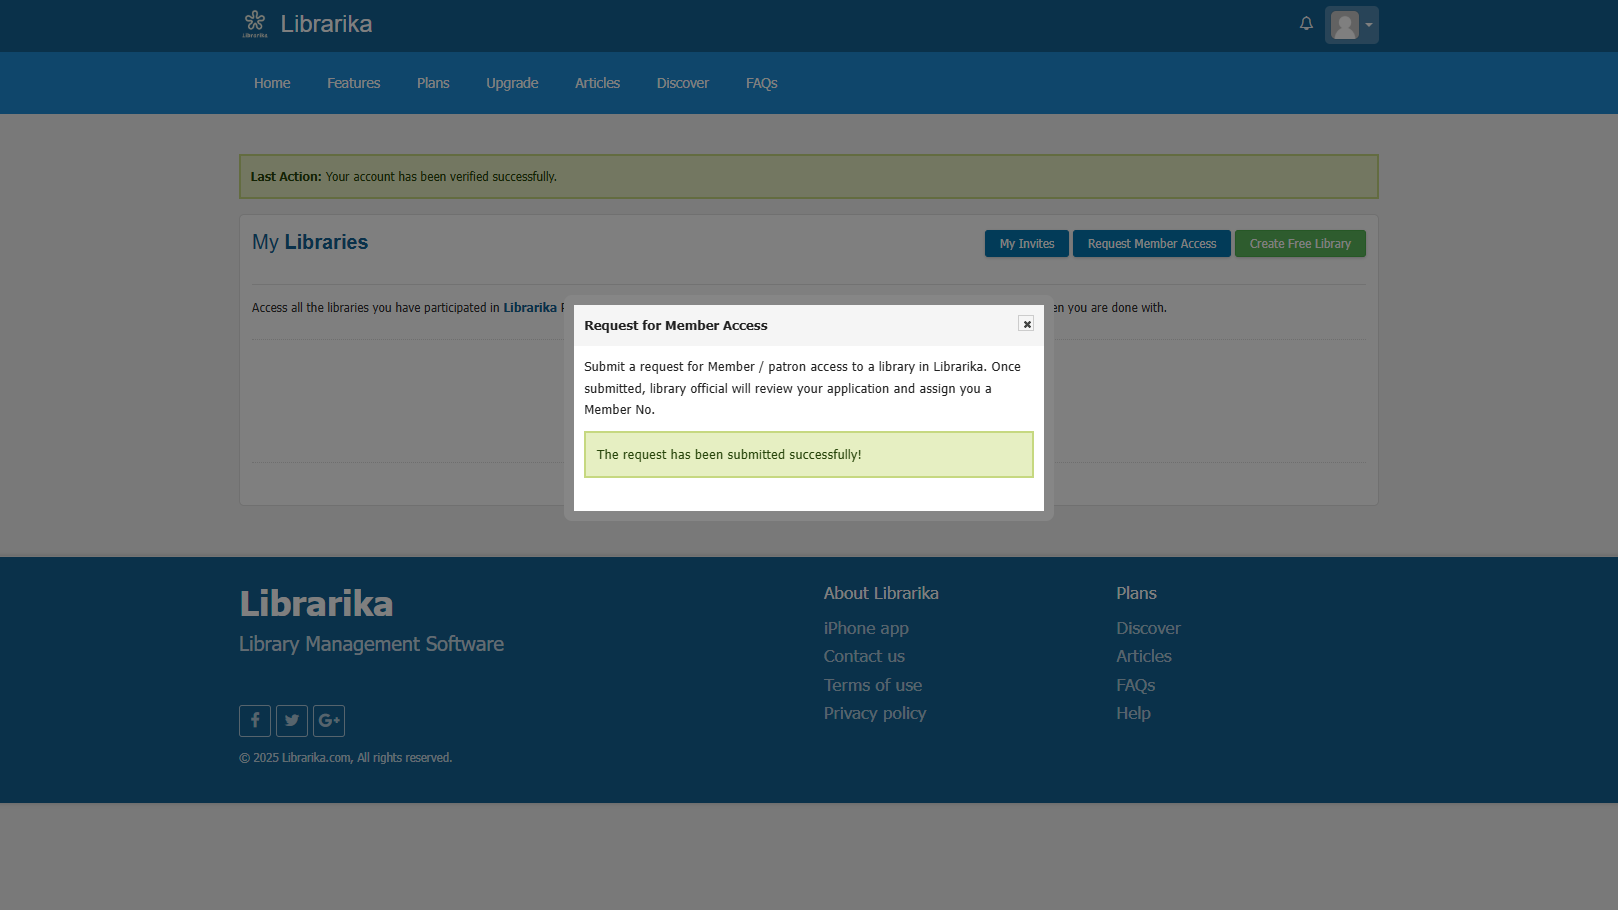This screenshot has width=1618, height=910.
Task: Click the My Invites button
Action: pos(1026,244)
